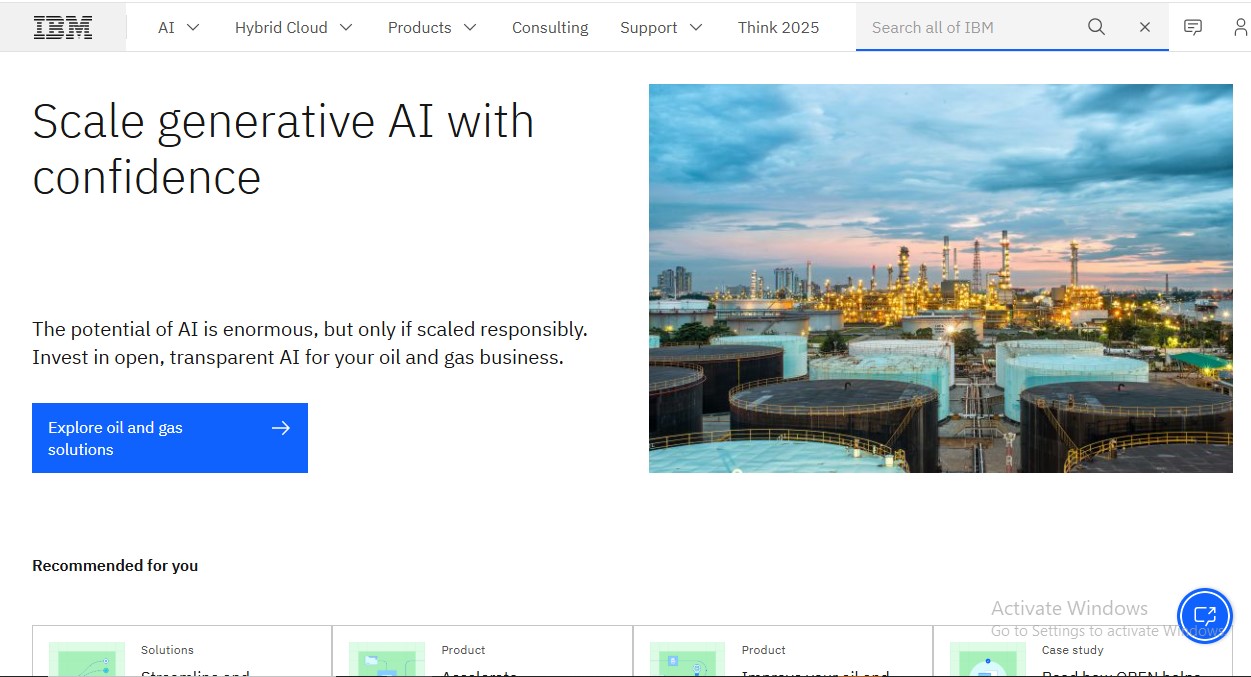Viewport: 1251px width, 677px height.
Task: Expand the Hybrid Cloud menu
Action: tap(294, 27)
